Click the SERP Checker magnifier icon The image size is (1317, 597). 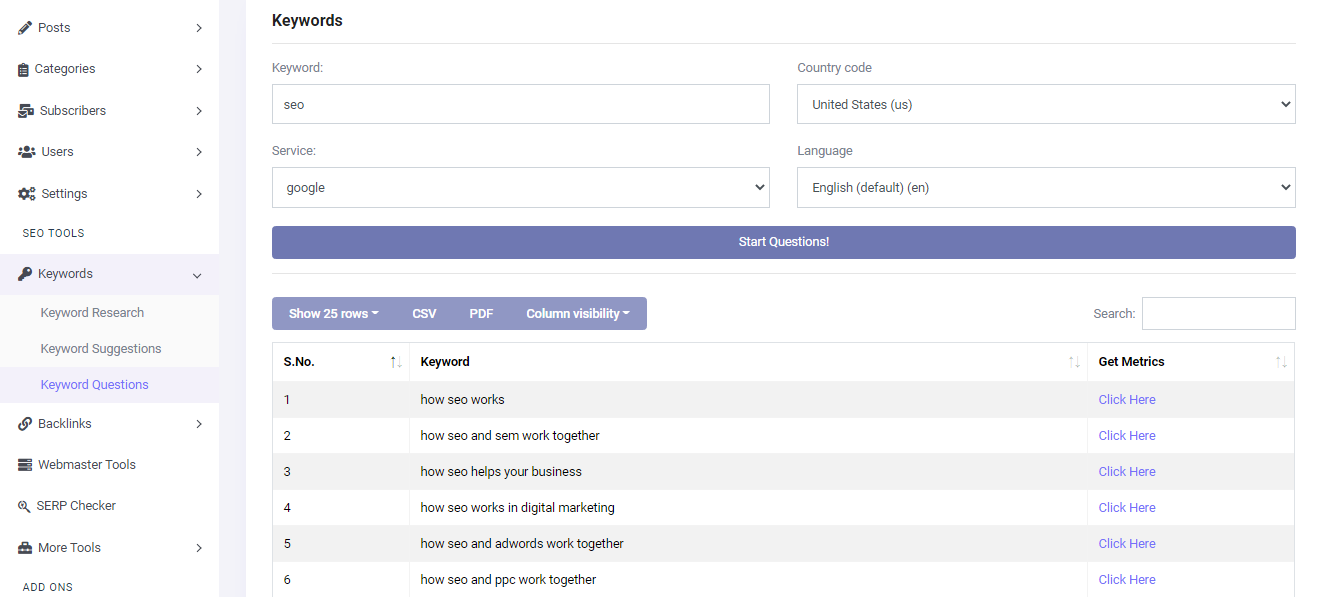click(x=24, y=506)
